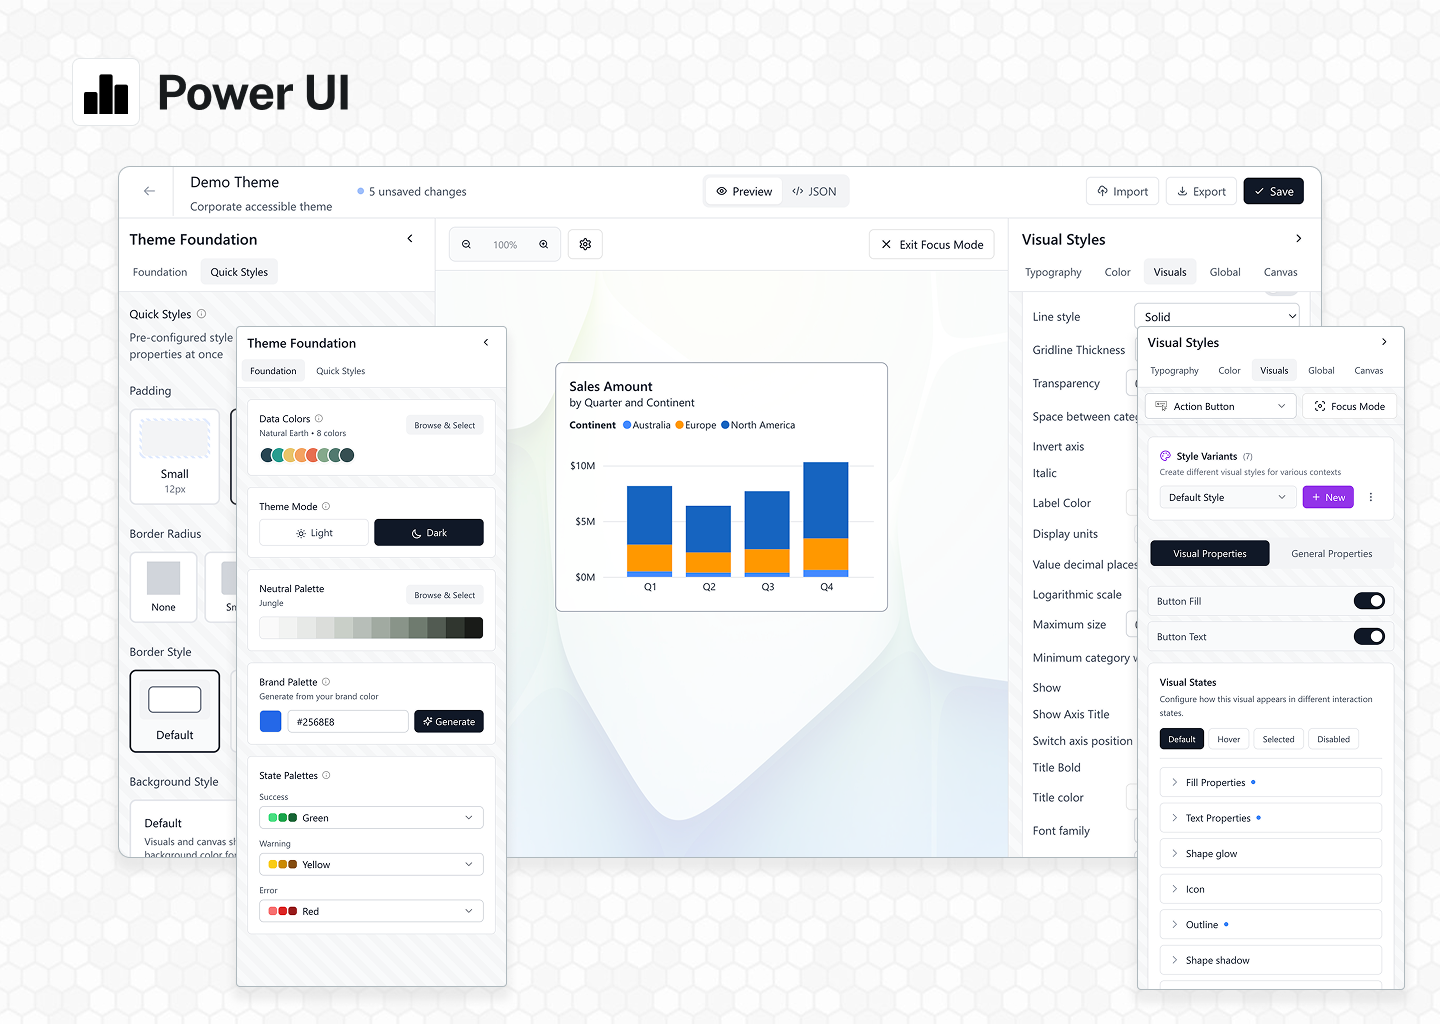
Task: Open the Quick Styles tab in Theme Foundation
Action: point(340,370)
